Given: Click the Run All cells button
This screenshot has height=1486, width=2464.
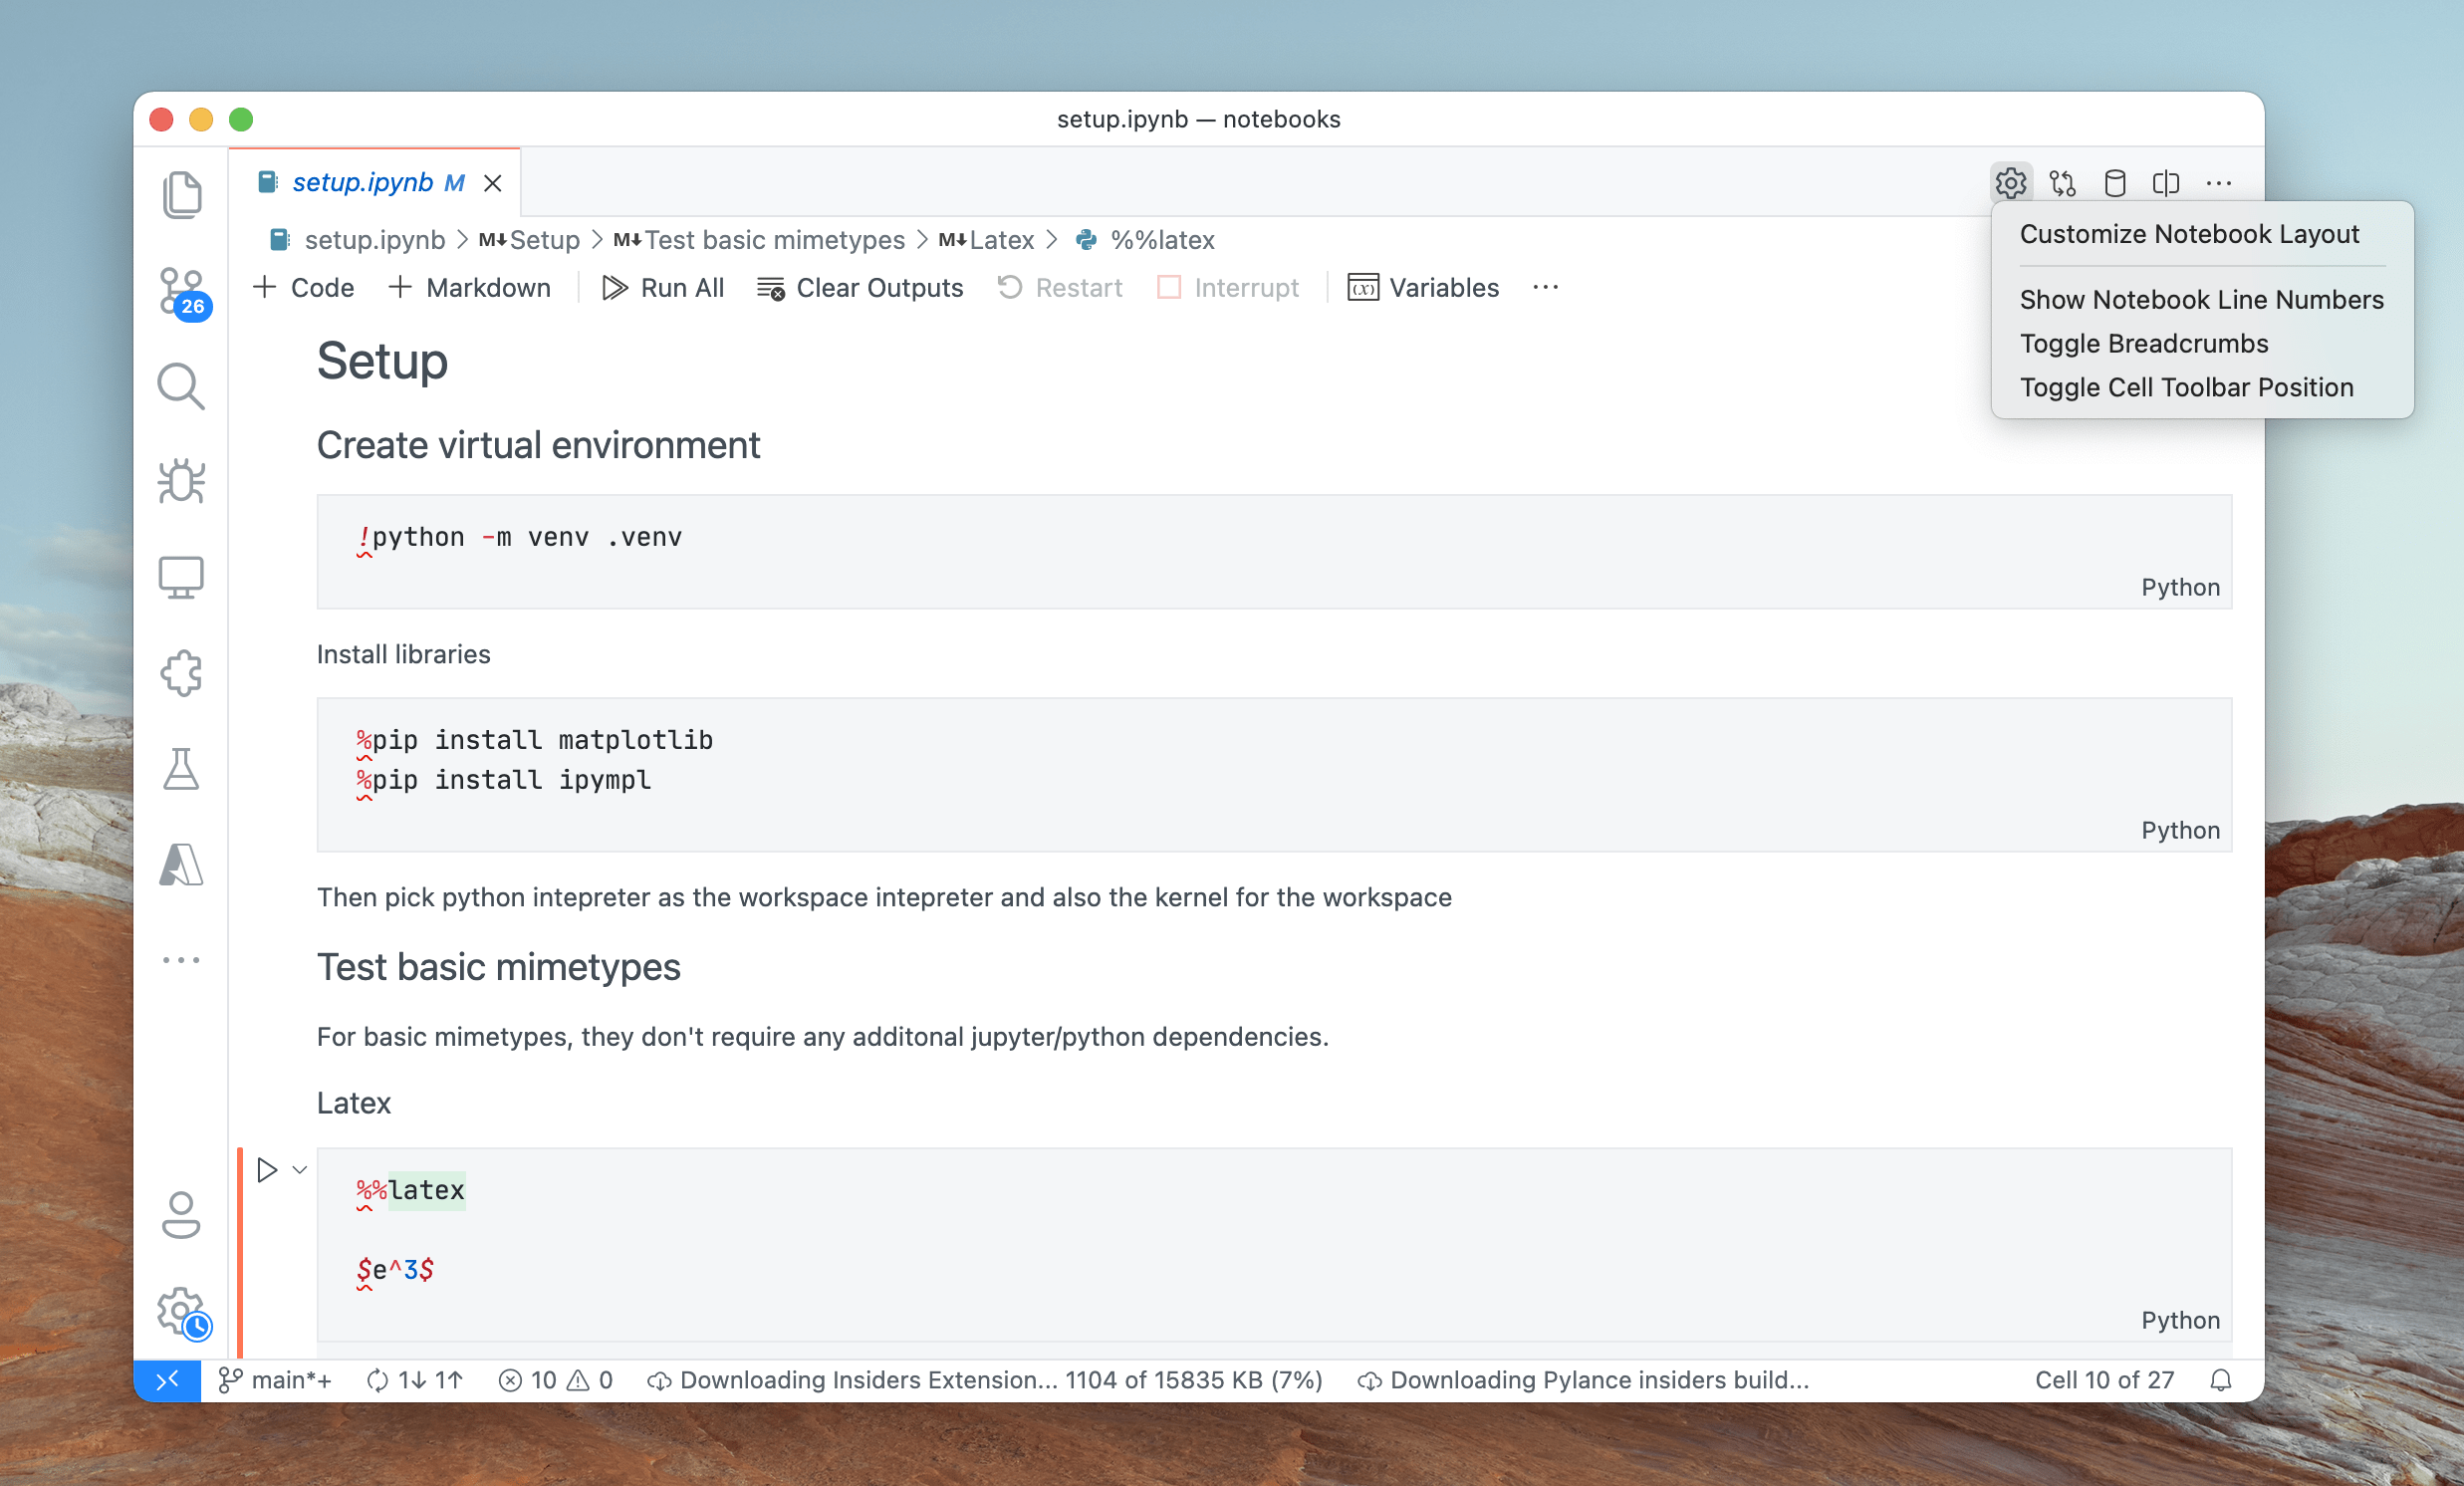Looking at the screenshot, I should click(661, 287).
